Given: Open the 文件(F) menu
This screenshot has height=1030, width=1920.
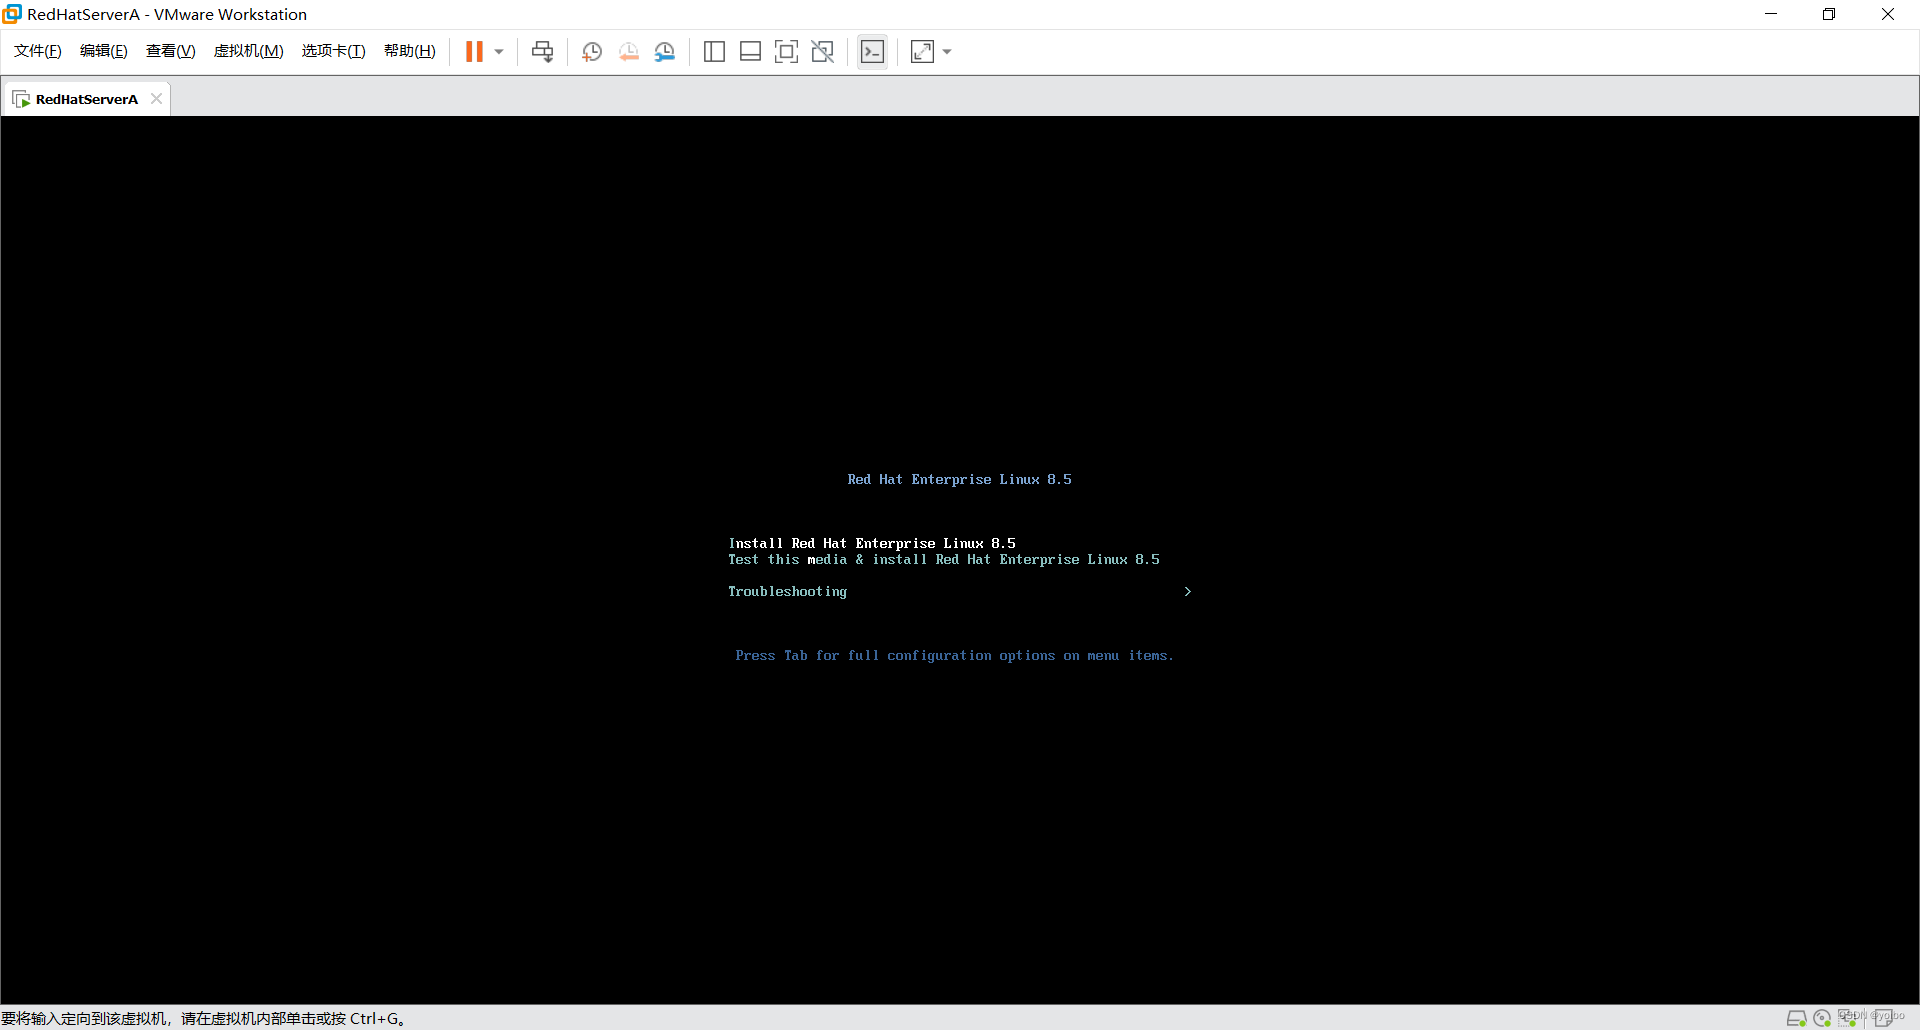Looking at the screenshot, I should tap(38, 51).
